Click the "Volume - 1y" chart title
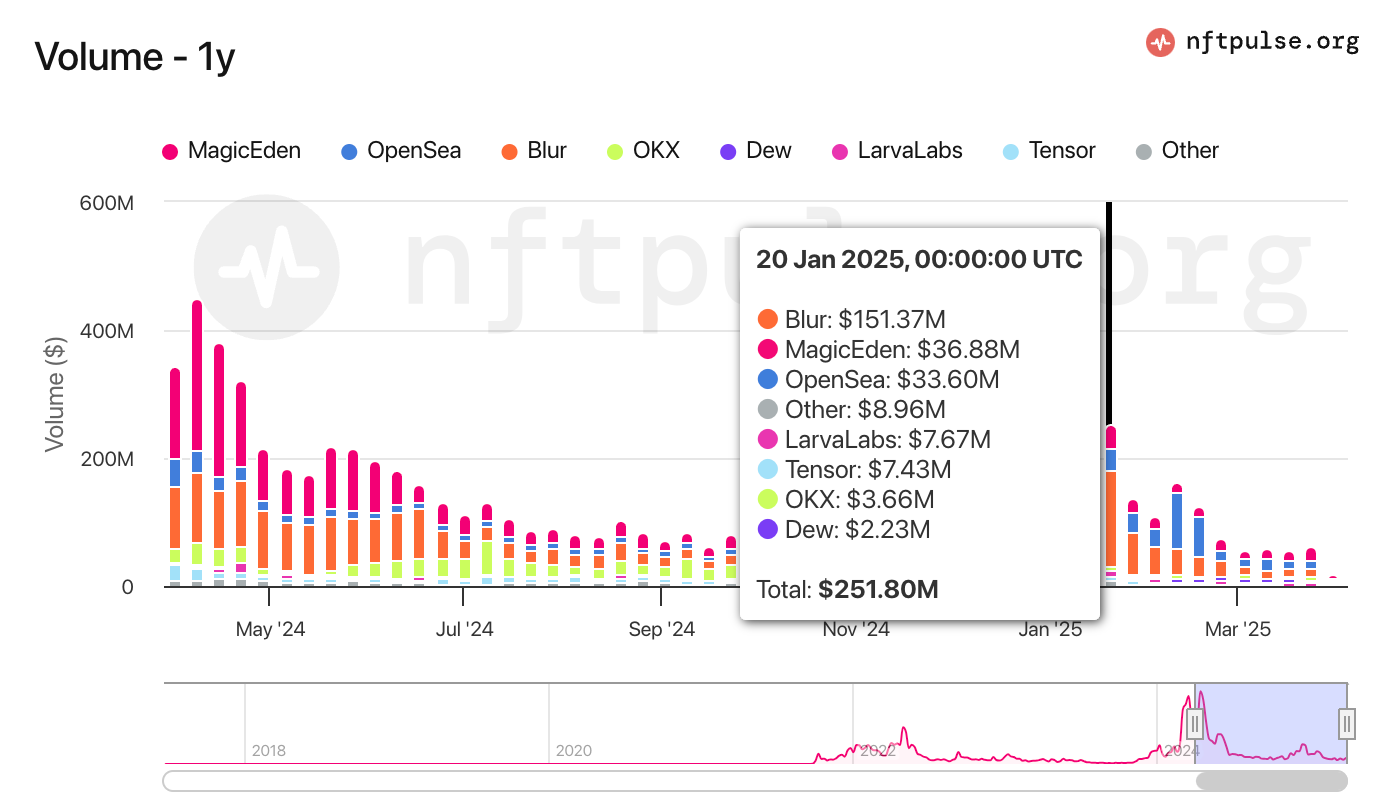The width and height of the screenshot is (1384, 810). click(x=135, y=57)
